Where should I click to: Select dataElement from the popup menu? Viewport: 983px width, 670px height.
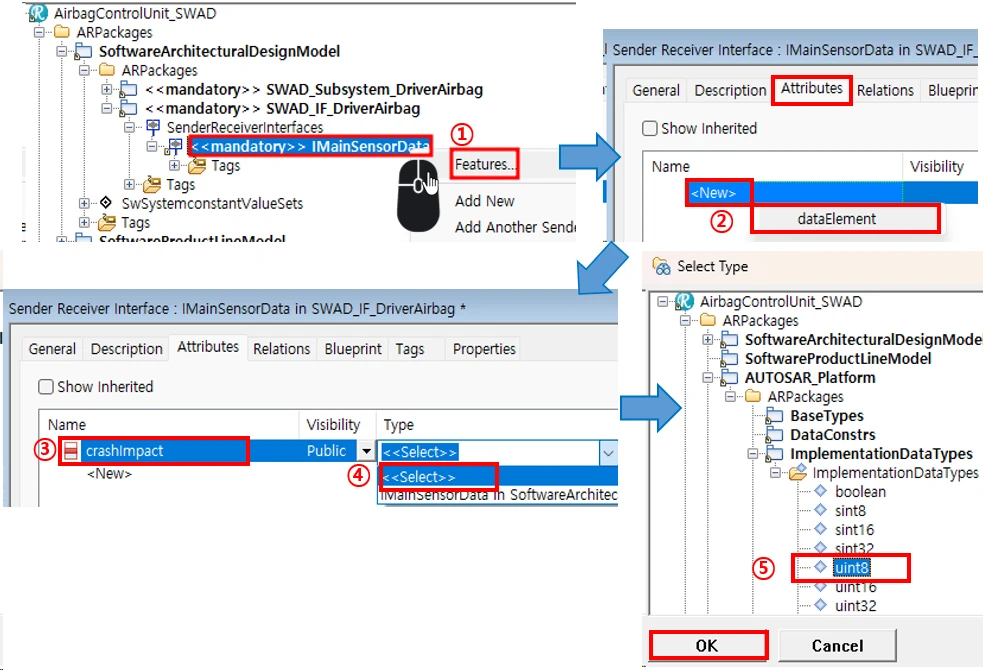[x=836, y=218]
